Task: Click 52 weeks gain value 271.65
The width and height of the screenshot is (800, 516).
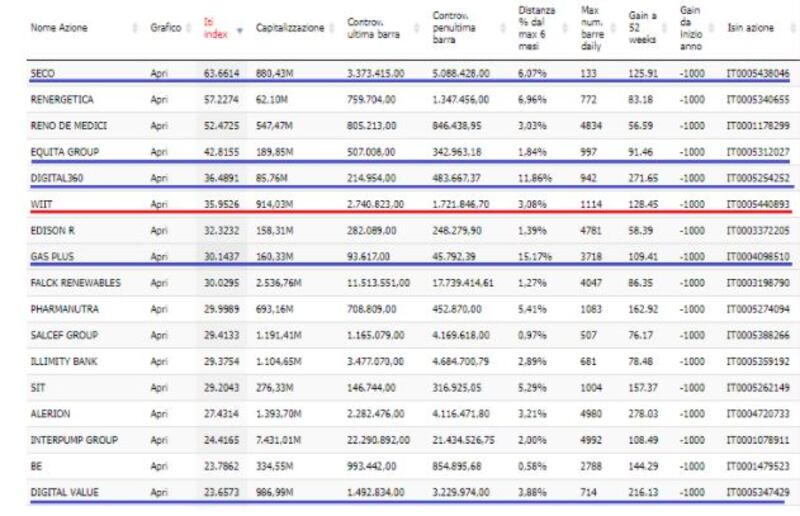Action: pos(643,178)
